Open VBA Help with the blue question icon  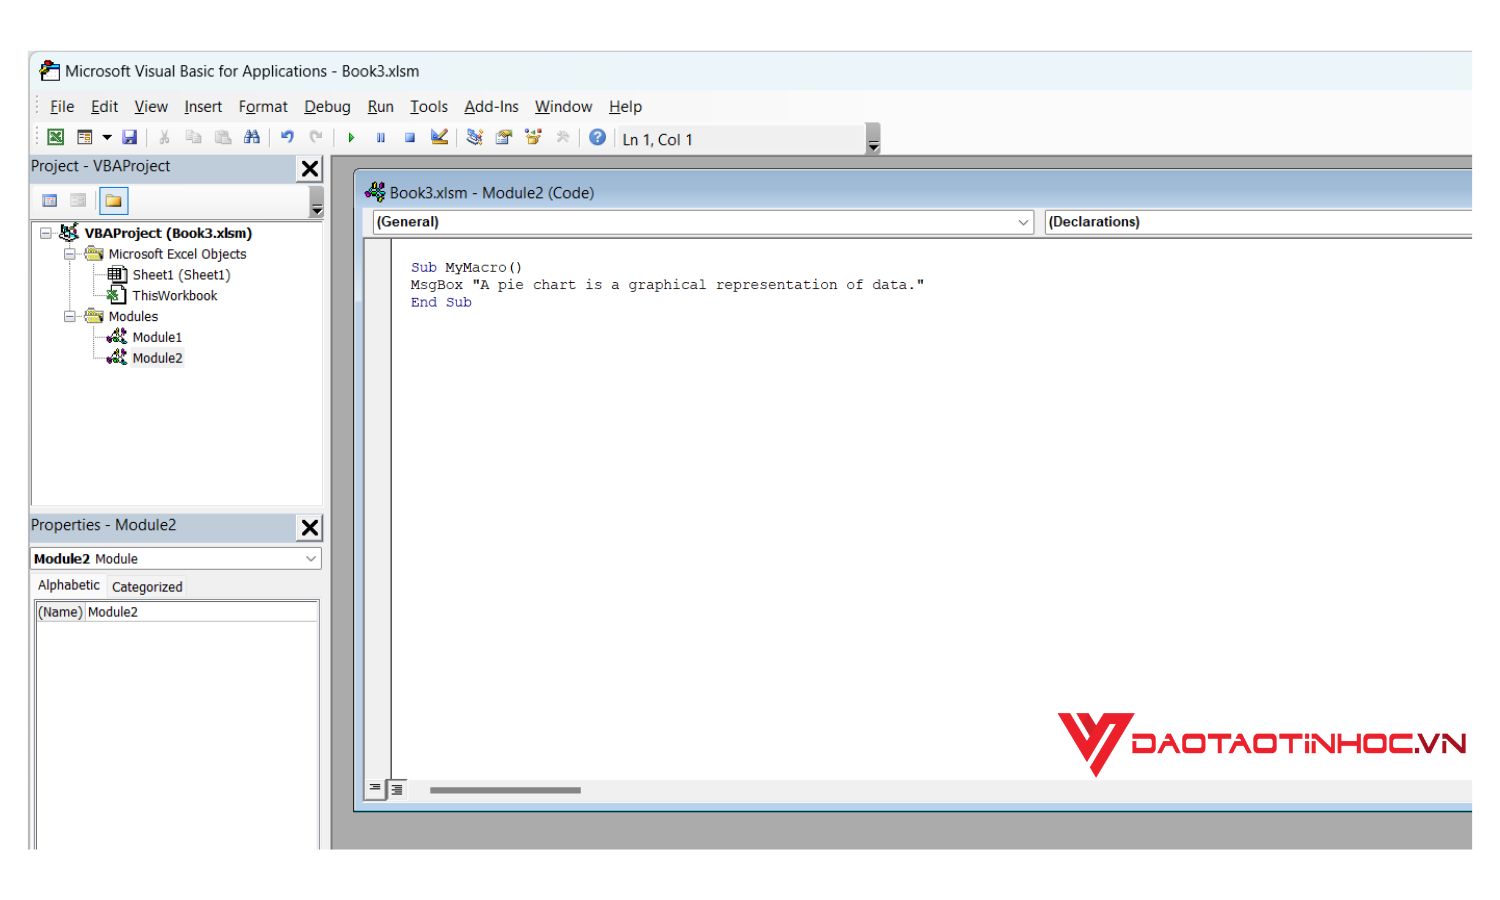597,137
